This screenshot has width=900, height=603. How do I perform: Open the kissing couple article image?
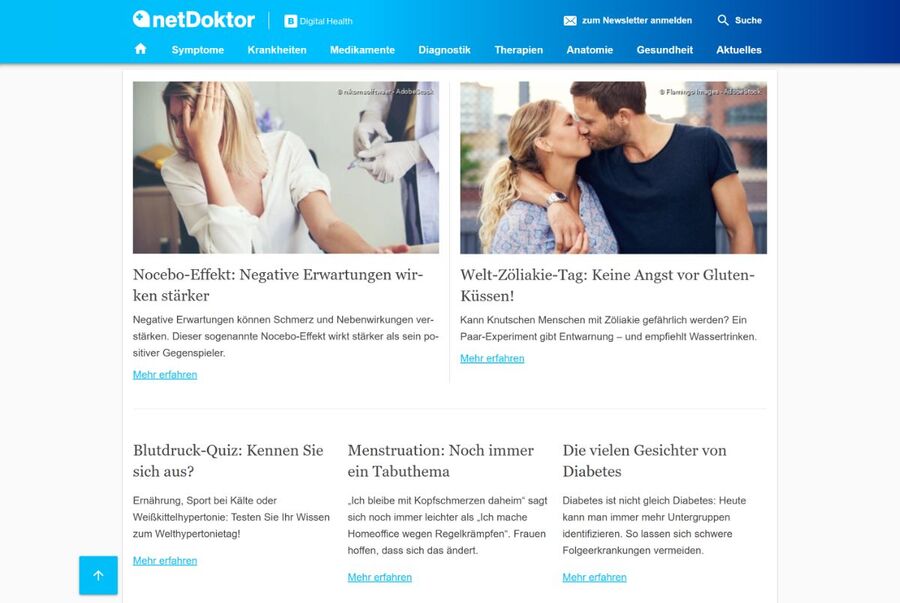pyautogui.click(x=613, y=168)
